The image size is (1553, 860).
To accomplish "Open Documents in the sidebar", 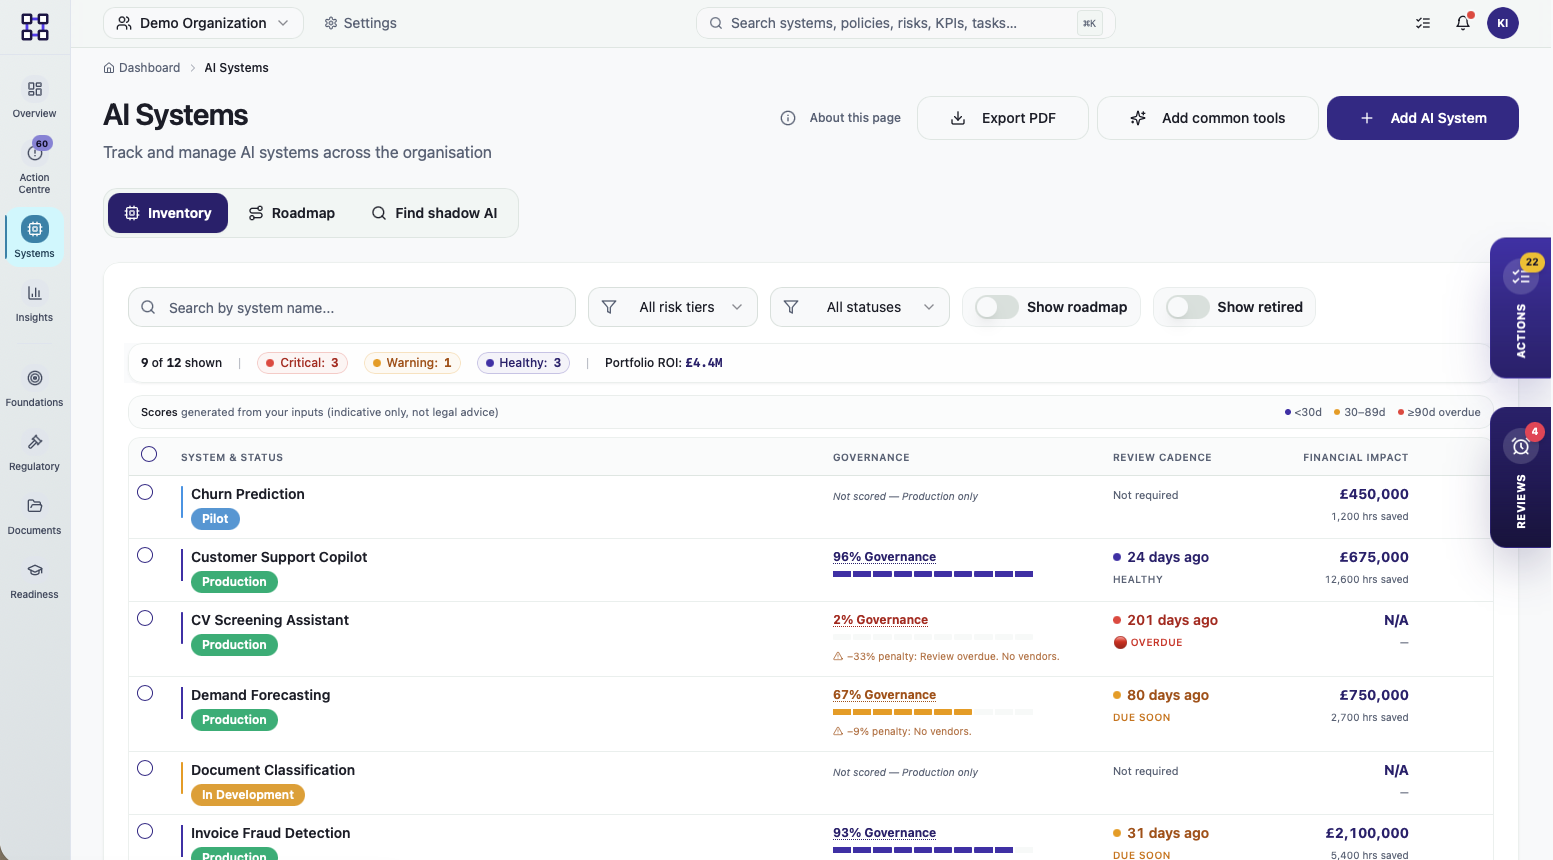I will coord(35,516).
